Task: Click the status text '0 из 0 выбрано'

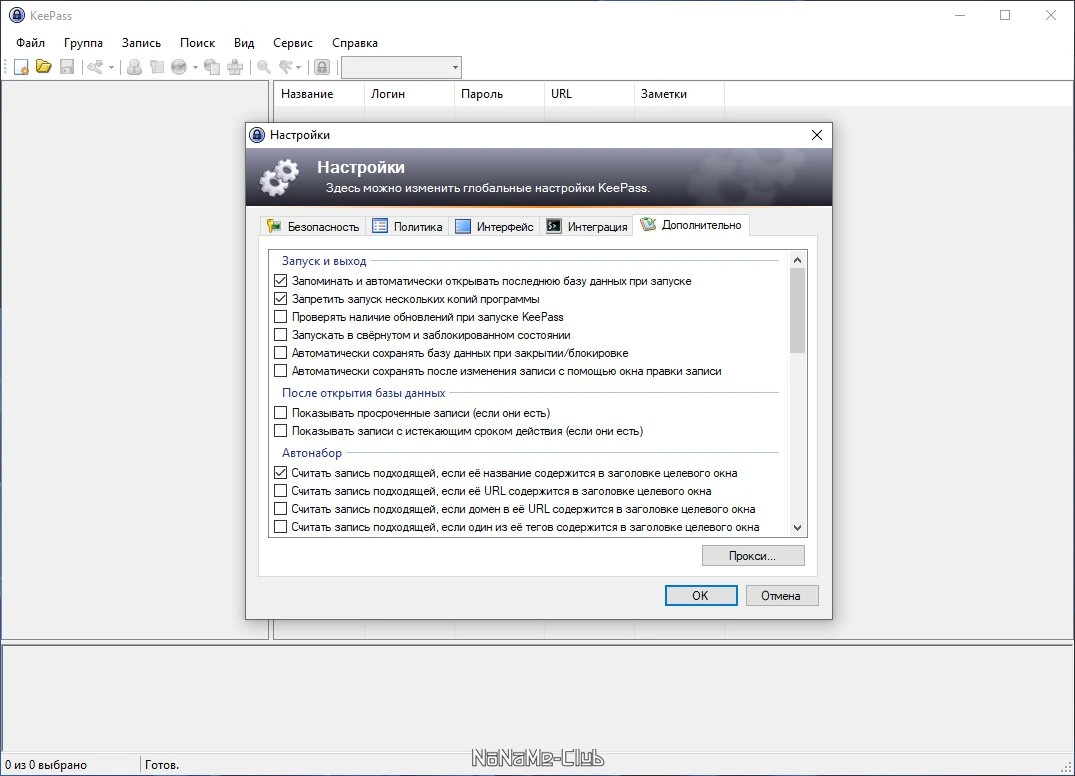Action: click(x=46, y=764)
